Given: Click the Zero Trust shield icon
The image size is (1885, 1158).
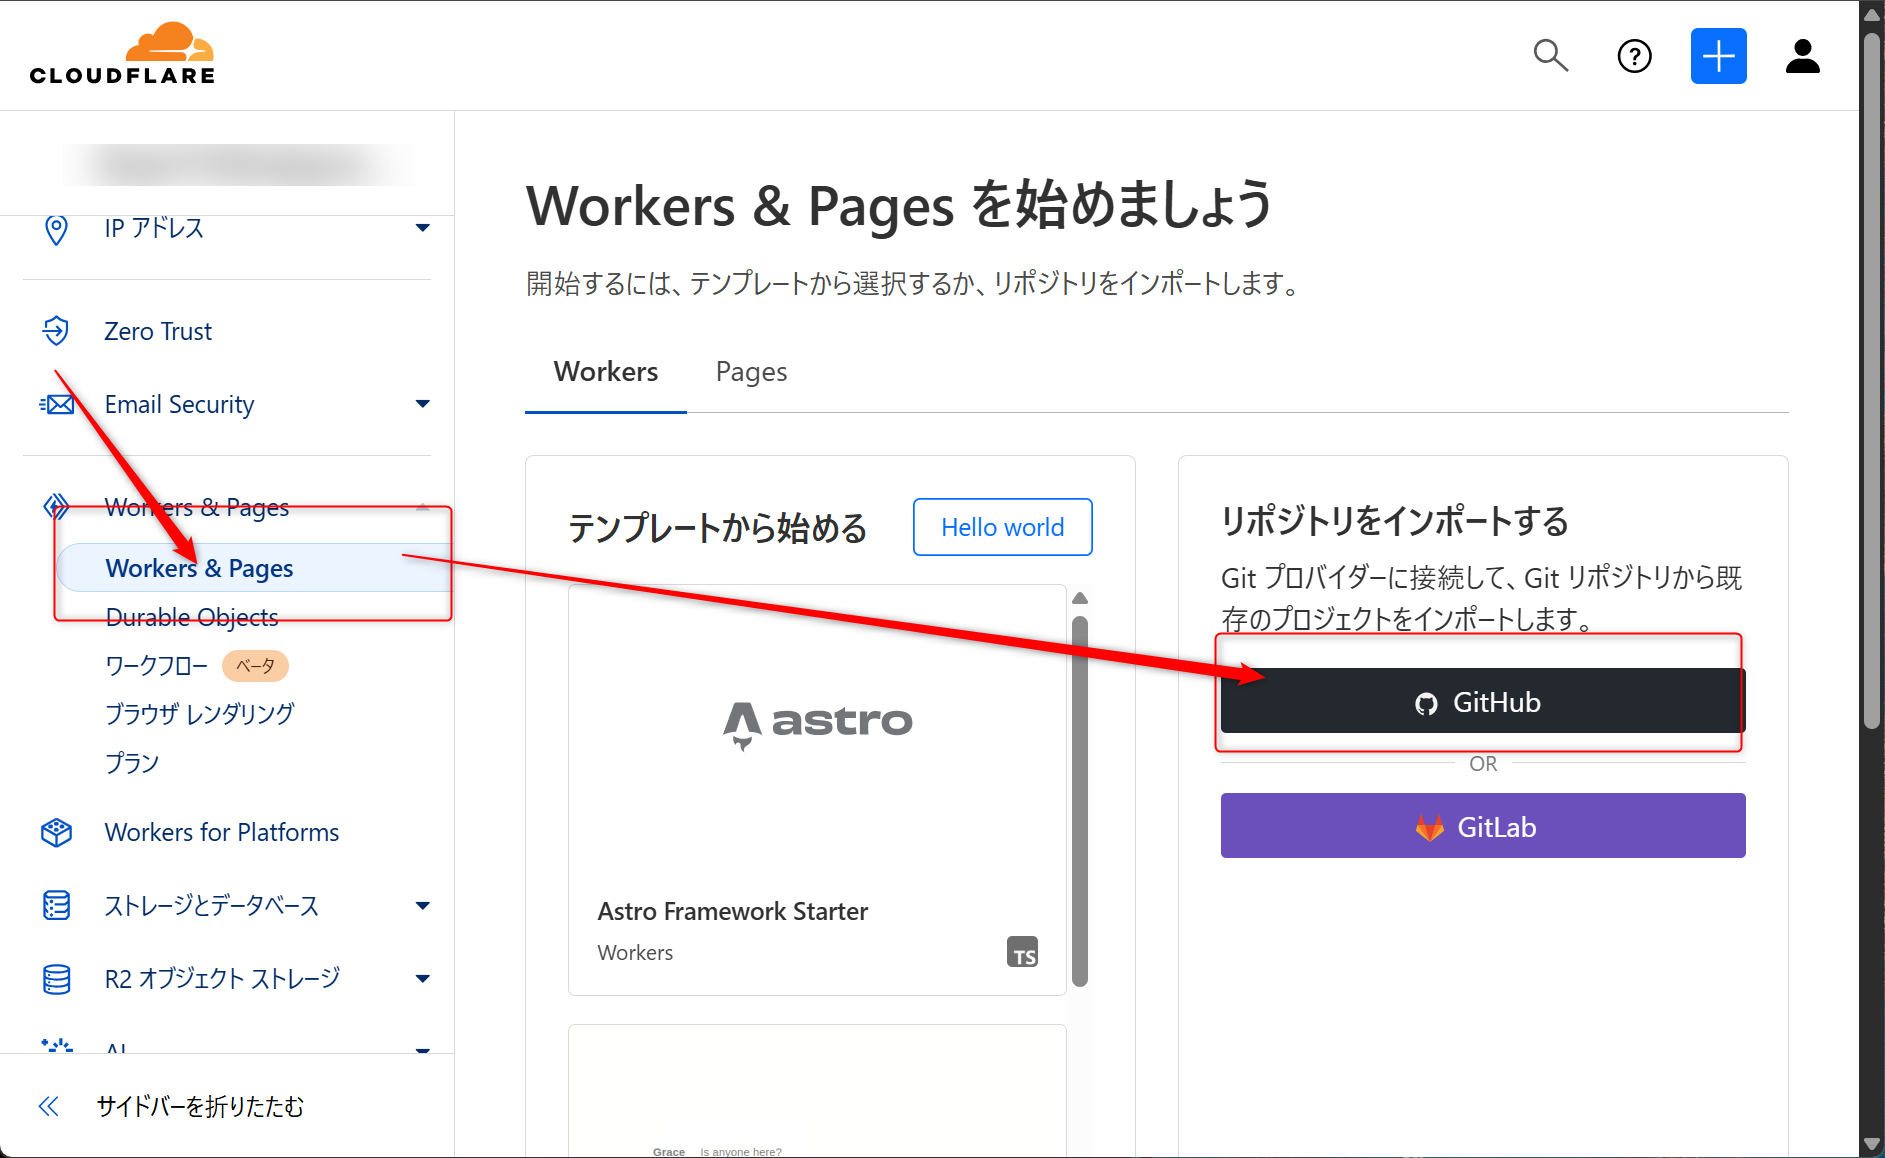Looking at the screenshot, I should point(57,331).
